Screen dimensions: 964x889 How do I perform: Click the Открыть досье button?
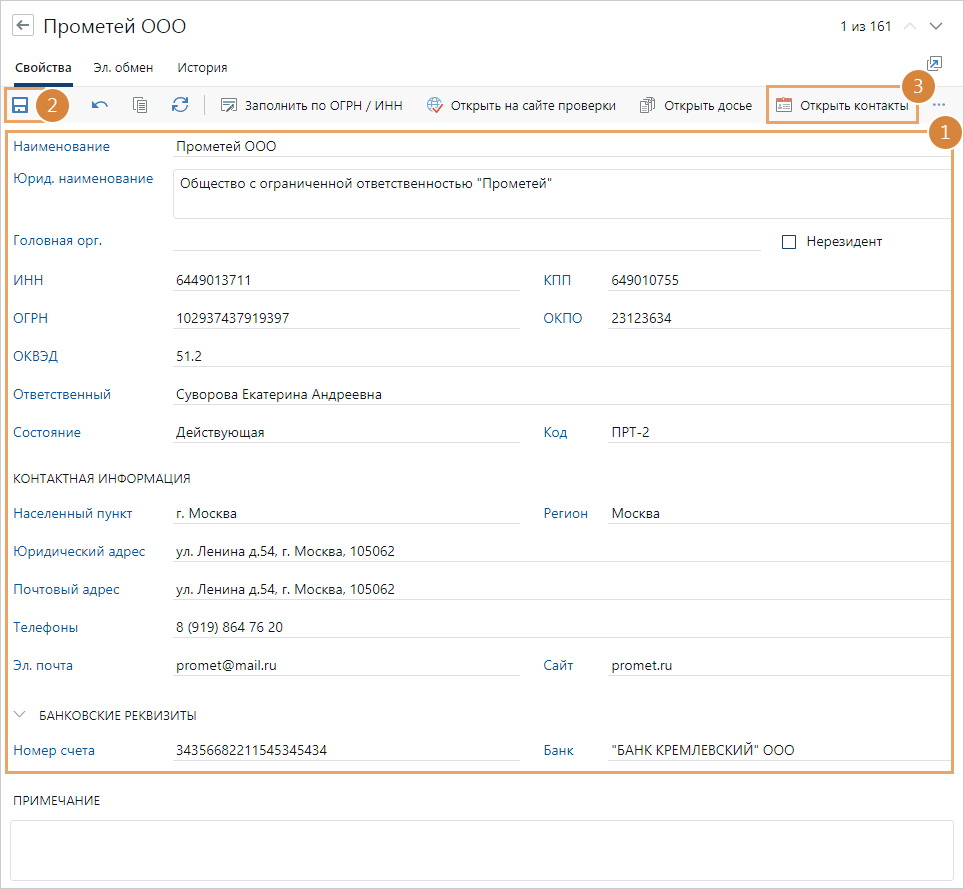(x=696, y=105)
